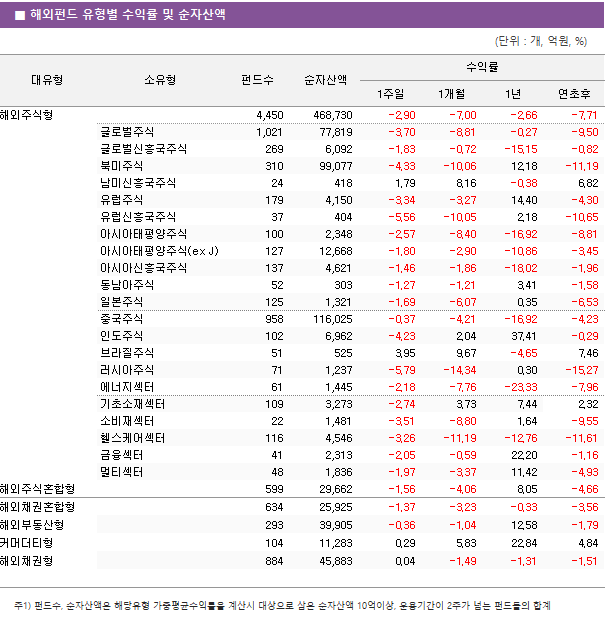The height and width of the screenshot is (620, 609).
Task: Select the '유럽주식' row label
Action: tap(121, 200)
